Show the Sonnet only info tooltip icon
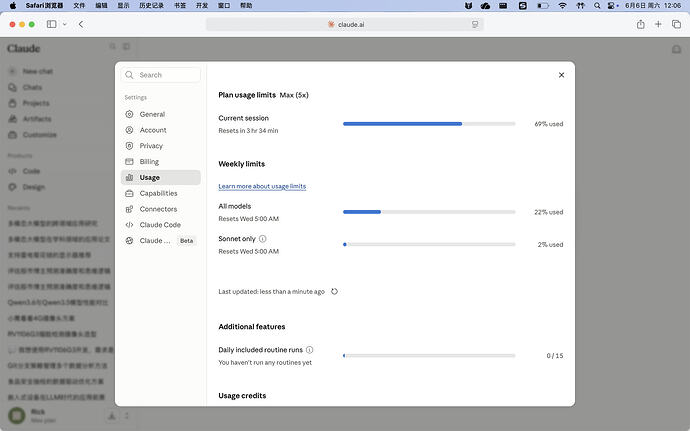690x431 pixels. [x=263, y=239]
